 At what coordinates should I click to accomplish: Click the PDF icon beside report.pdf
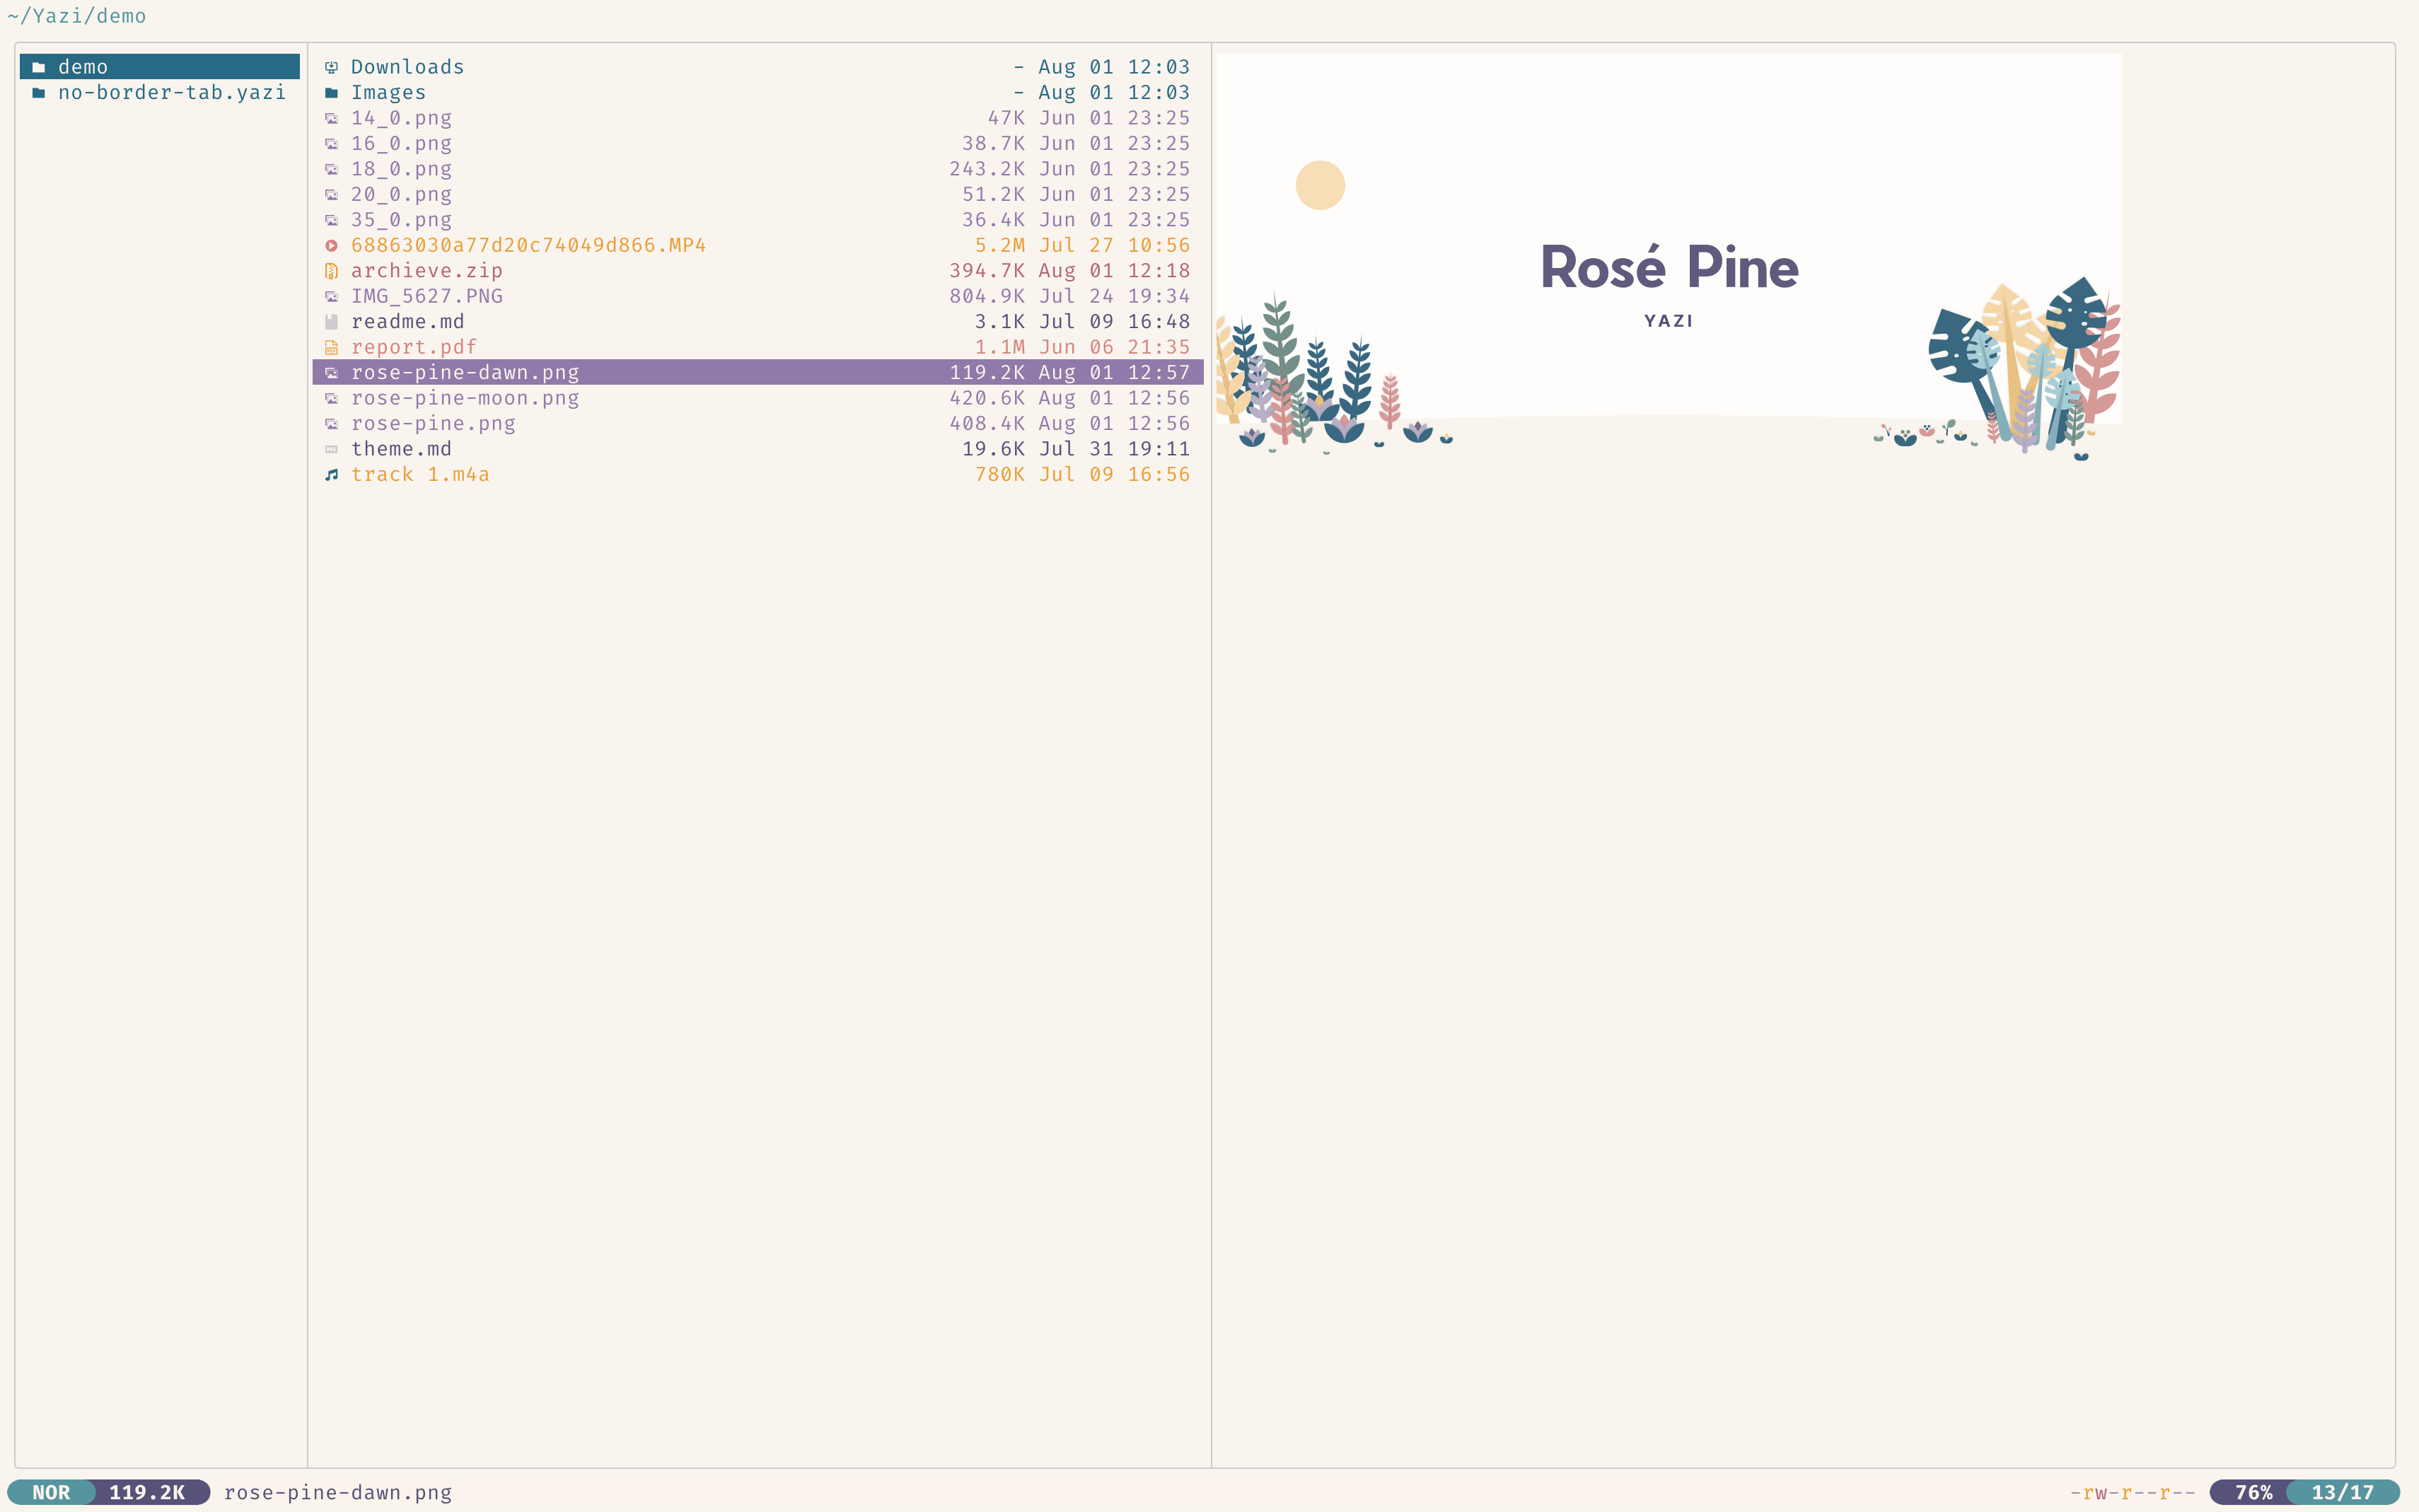pos(331,347)
